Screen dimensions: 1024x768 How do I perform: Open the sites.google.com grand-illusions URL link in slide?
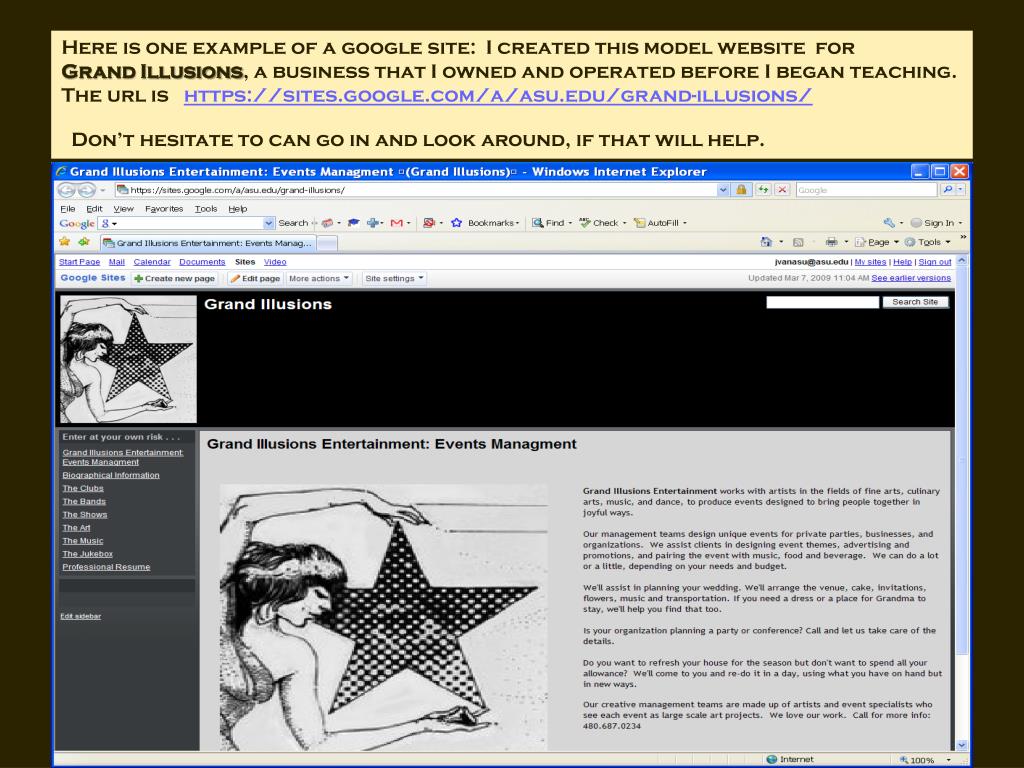coord(498,96)
